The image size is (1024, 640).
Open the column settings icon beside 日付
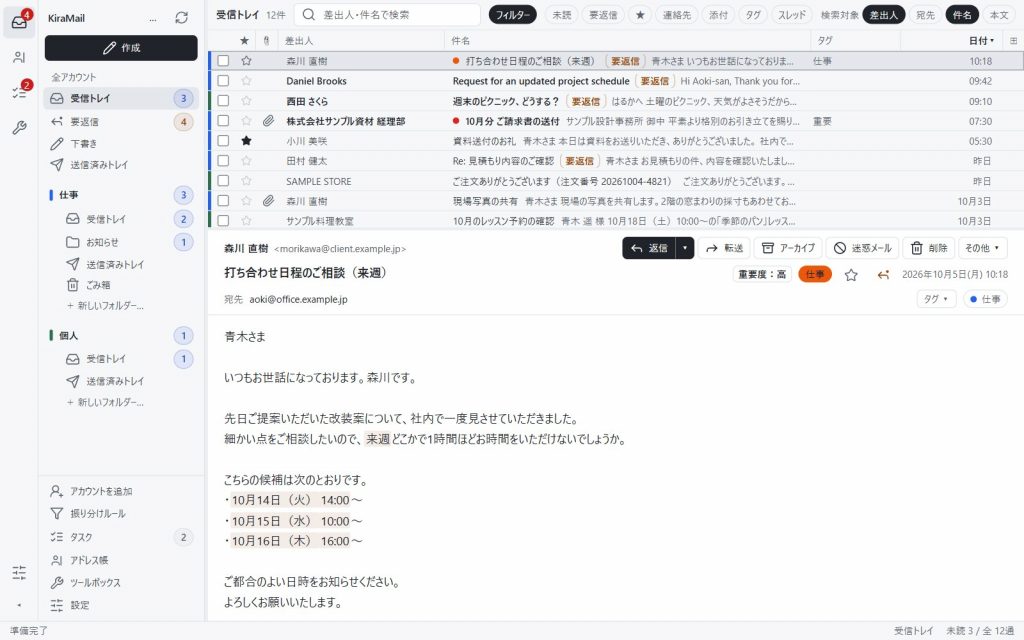click(x=1014, y=40)
